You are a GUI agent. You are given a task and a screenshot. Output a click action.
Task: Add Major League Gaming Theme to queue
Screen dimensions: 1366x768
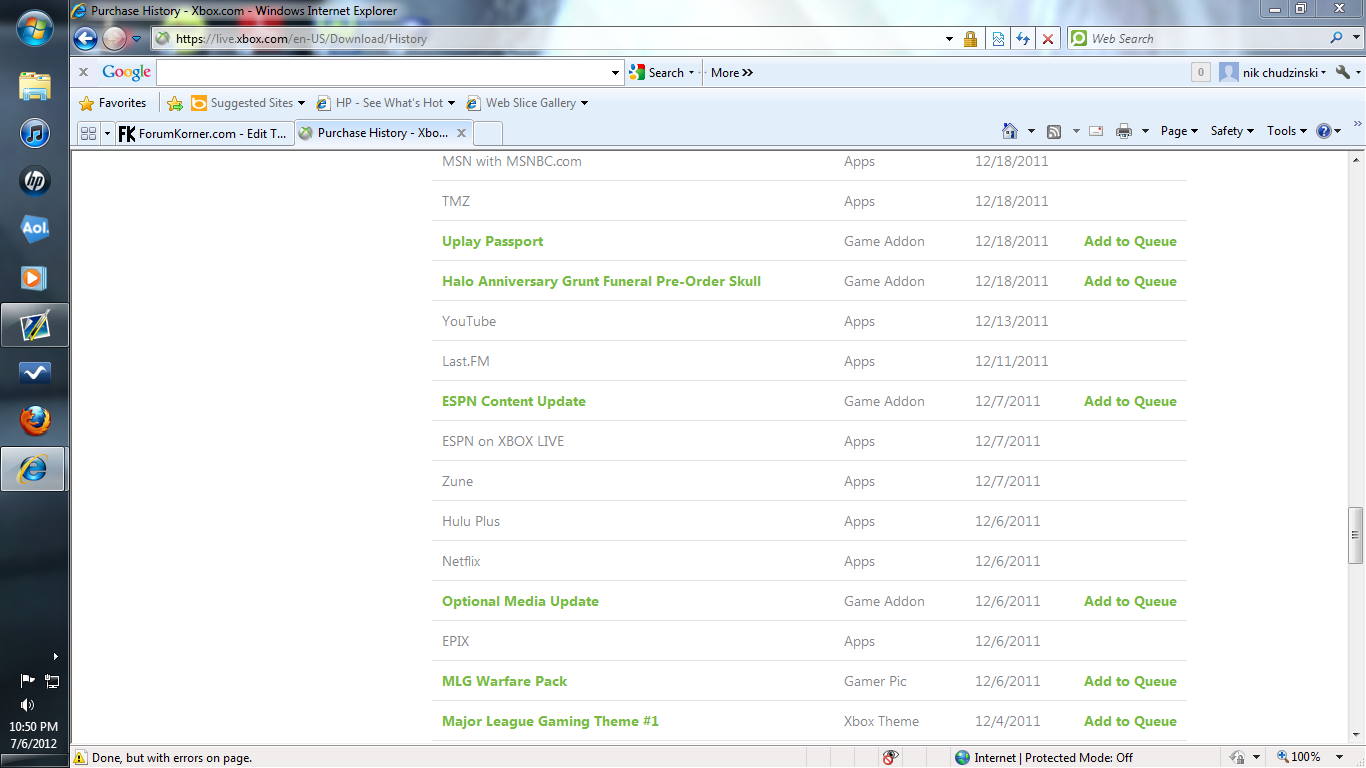(x=1130, y=721)
